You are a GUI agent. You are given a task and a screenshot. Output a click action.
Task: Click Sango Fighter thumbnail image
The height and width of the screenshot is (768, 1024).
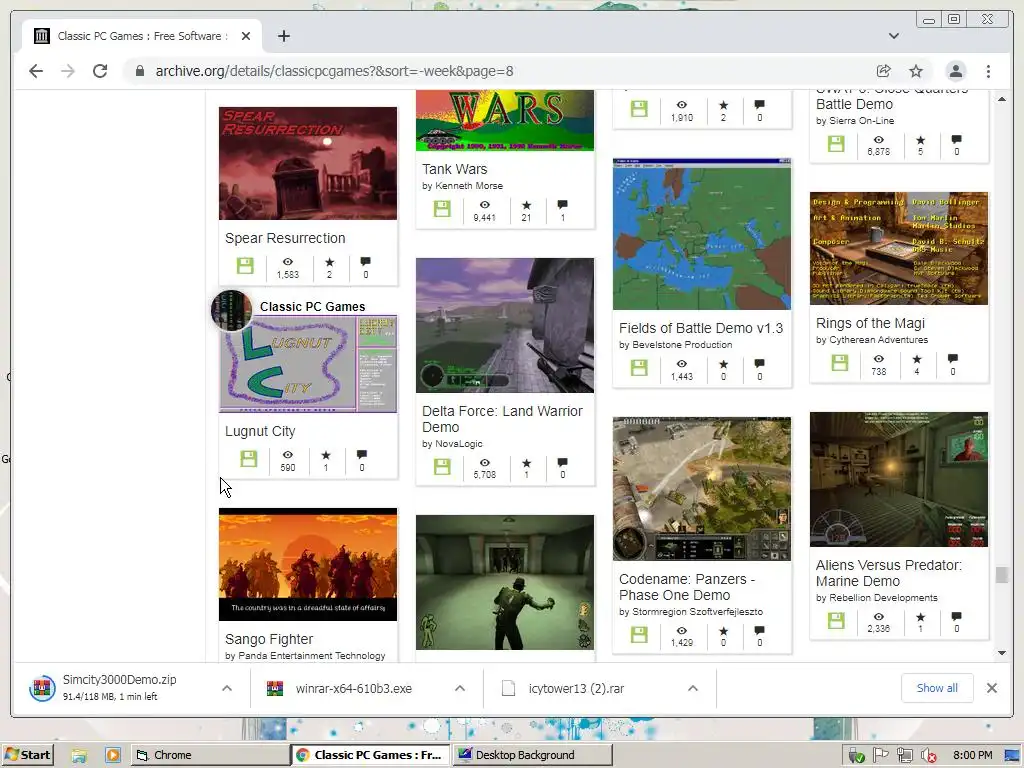pyautogui.click(x=308, y=564)
